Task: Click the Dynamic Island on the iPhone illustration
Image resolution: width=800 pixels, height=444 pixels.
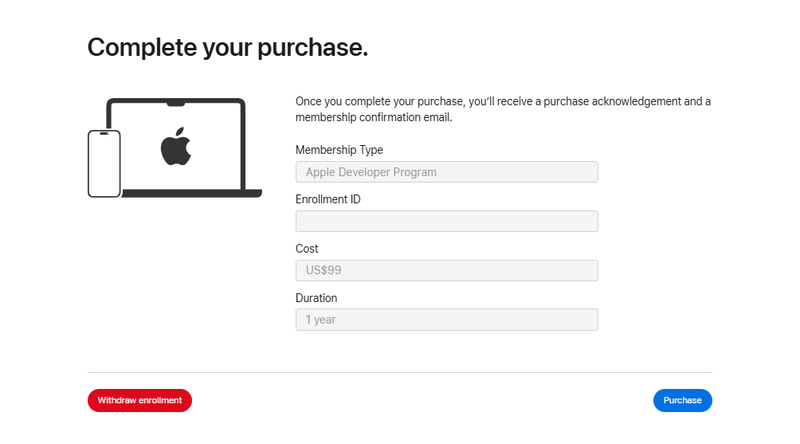Action: pos(104,135)
